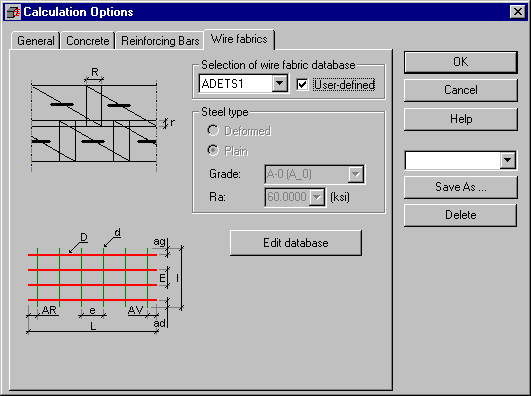Uncheck the User-defined checkbox

(x=302, y=84)
